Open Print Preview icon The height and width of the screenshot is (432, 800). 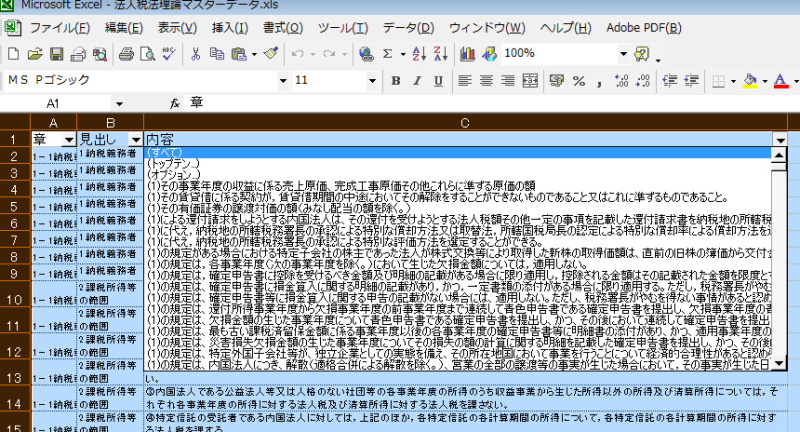click(x=147, y=54)
